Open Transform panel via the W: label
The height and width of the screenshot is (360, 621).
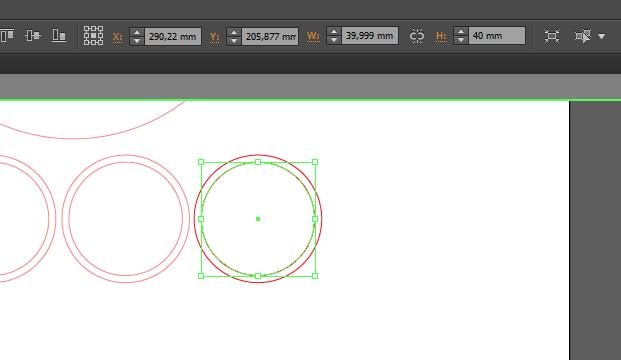pyautogui.click(x=313, y=36)
